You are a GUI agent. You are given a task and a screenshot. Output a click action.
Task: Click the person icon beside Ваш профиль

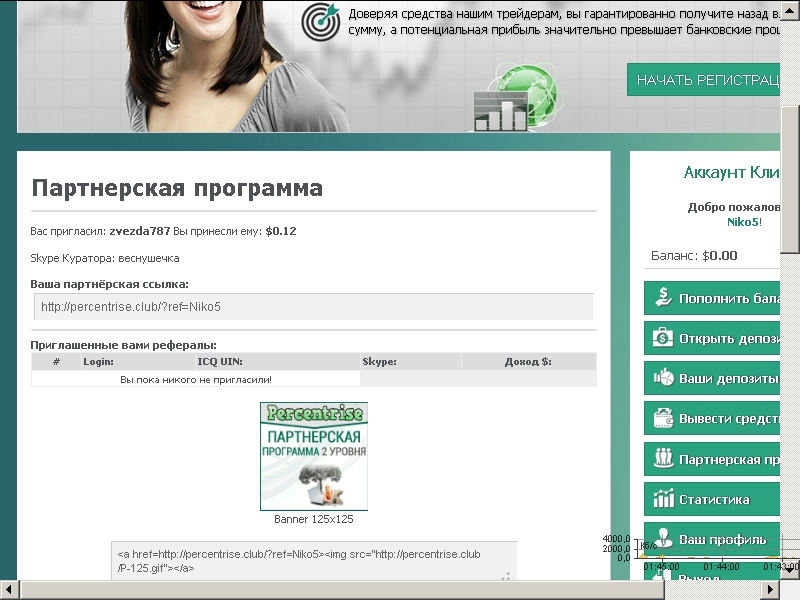[x=663, y=538]
